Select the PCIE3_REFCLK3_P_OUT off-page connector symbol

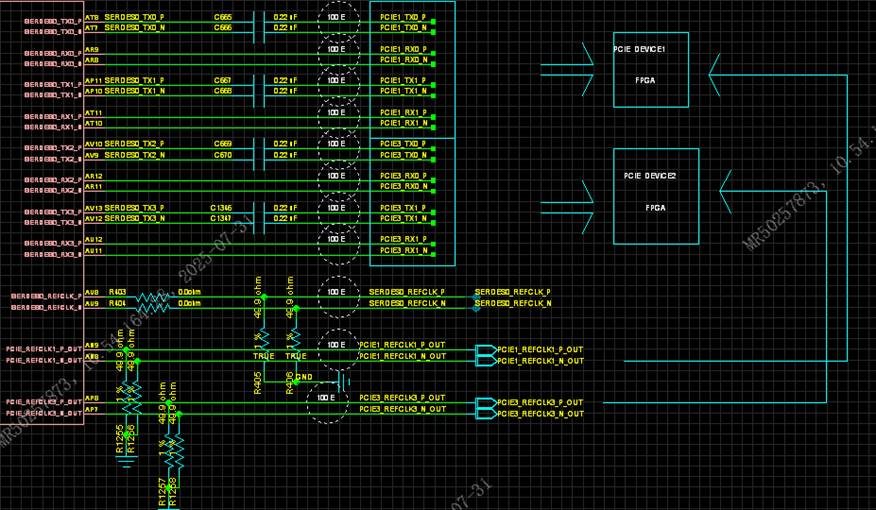pos(486,403)
